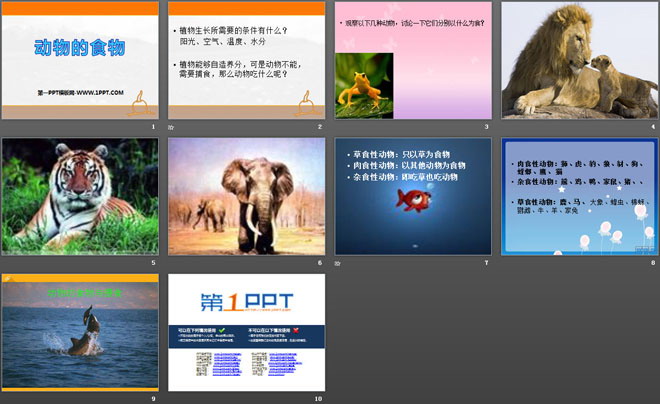Click the text 阳光、空气、温度、水分

pyautogui.click(x=223, y=41)
